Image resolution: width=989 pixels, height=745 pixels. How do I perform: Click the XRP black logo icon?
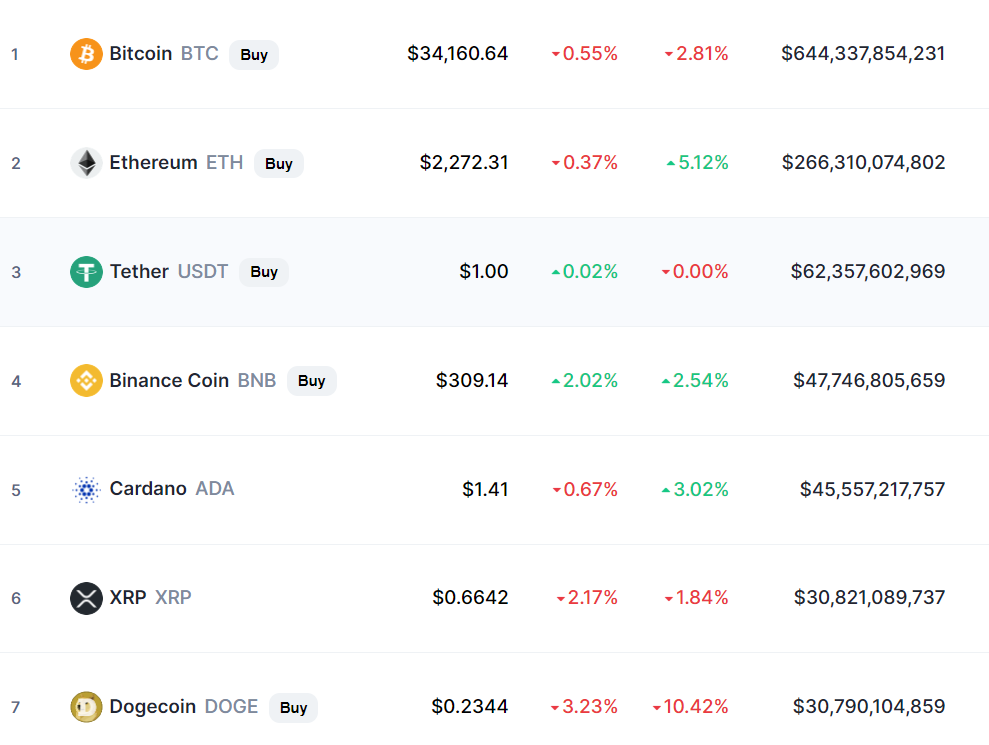(x=86, y=598)
